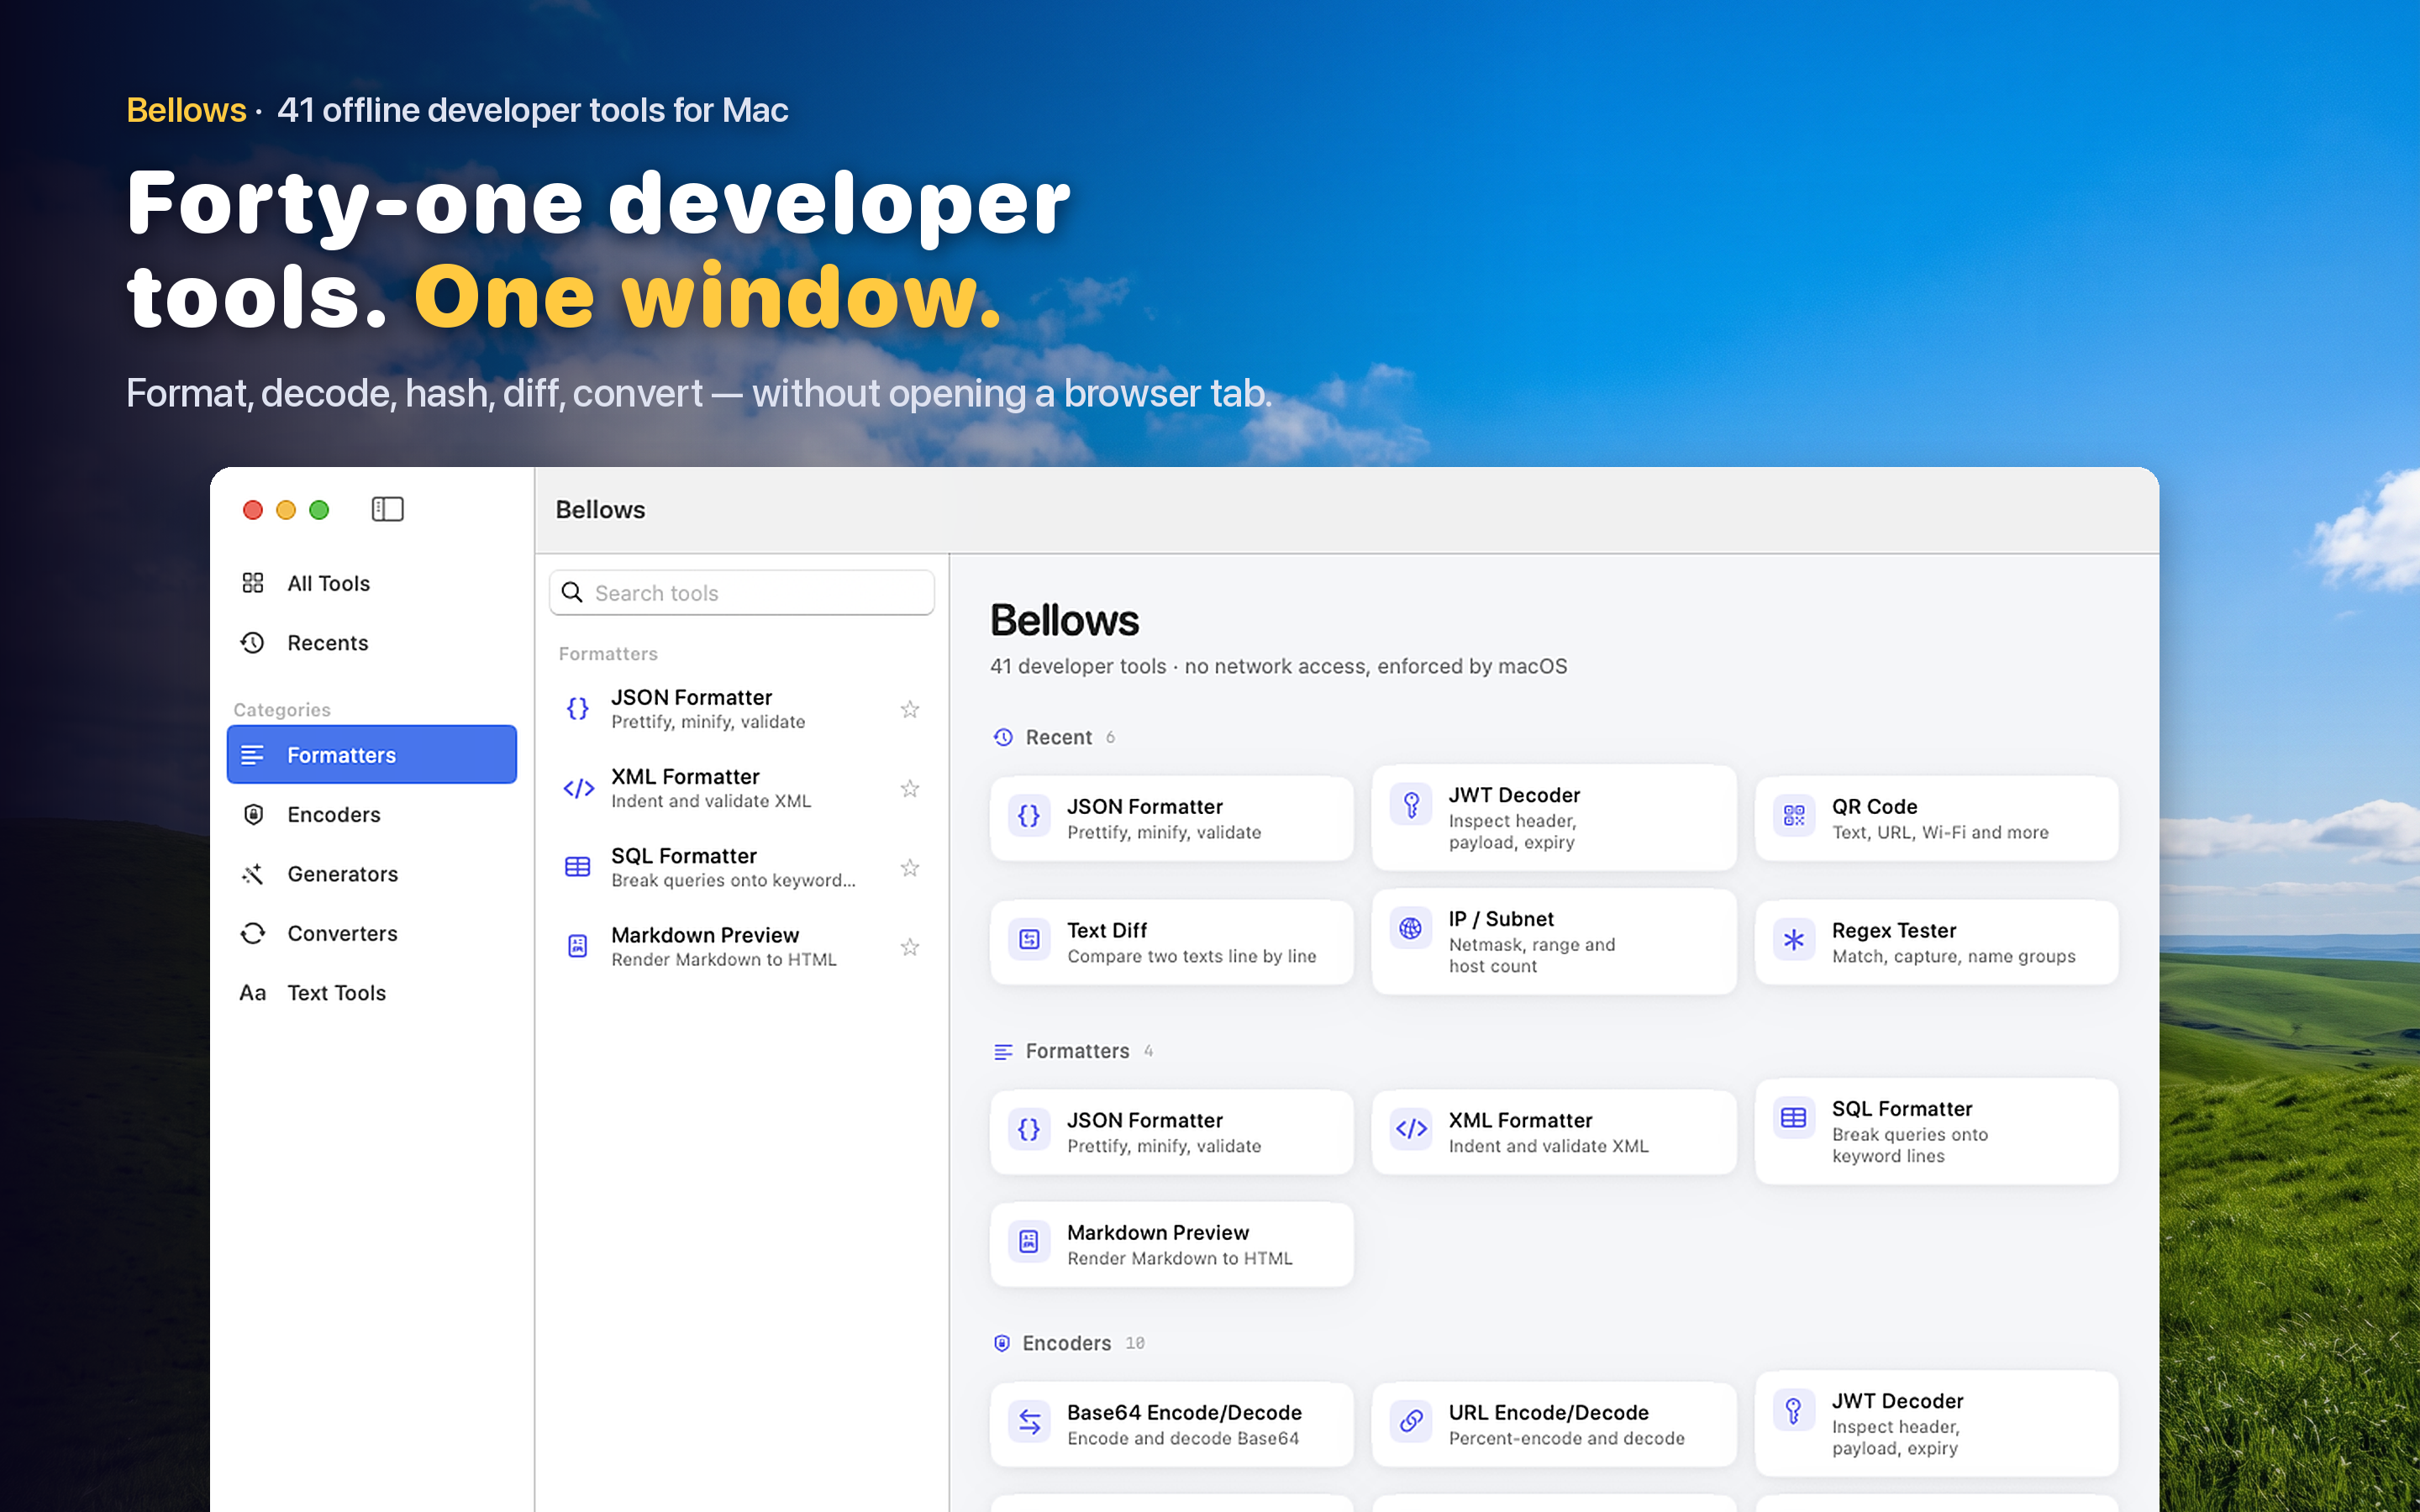Click the IP / Subnet globe icon
2420x1512 pixels.
pyautogui.click(x=1411, y=929)
